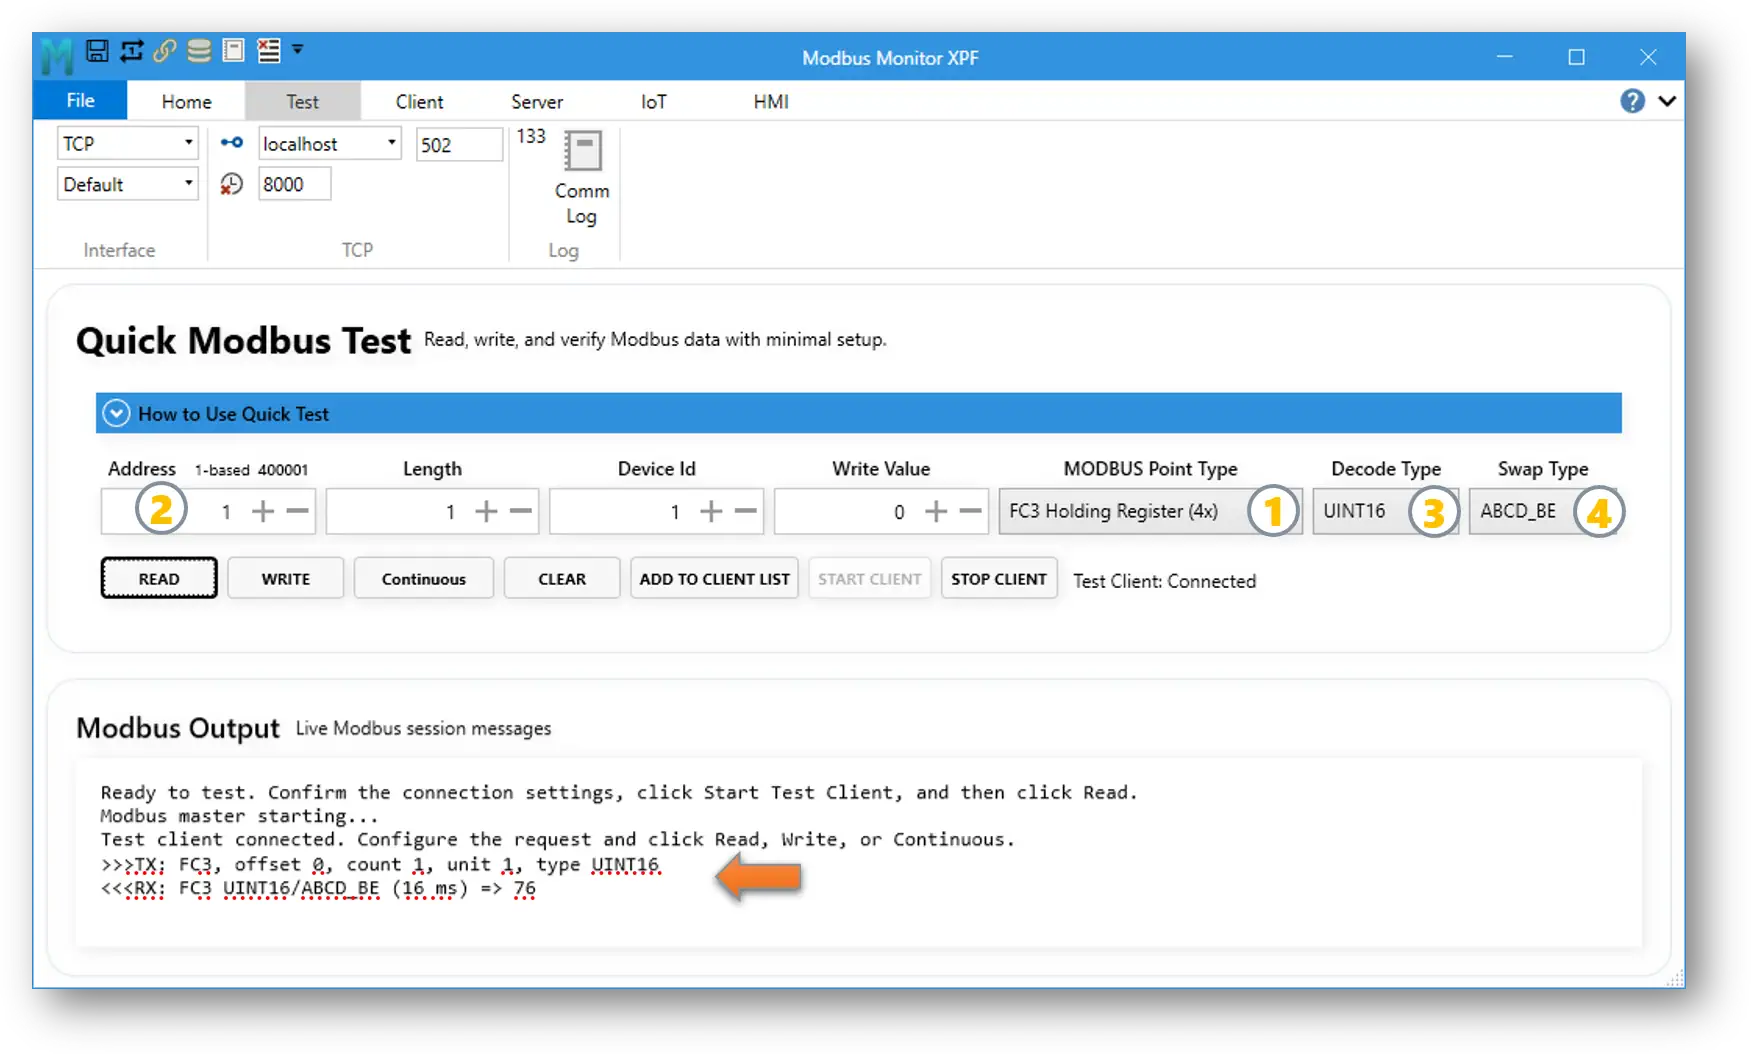
Task: Click ADD TO CLIENT LIST button
Action: tap(714, 578)
